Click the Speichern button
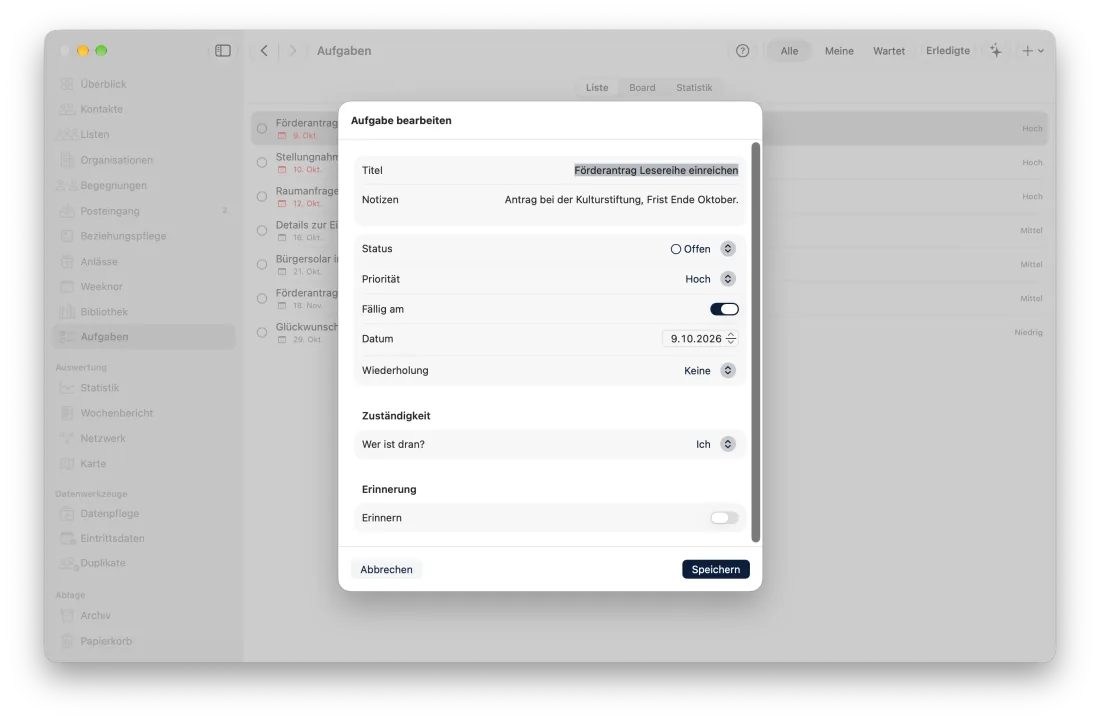 click(x=716, y=570)
